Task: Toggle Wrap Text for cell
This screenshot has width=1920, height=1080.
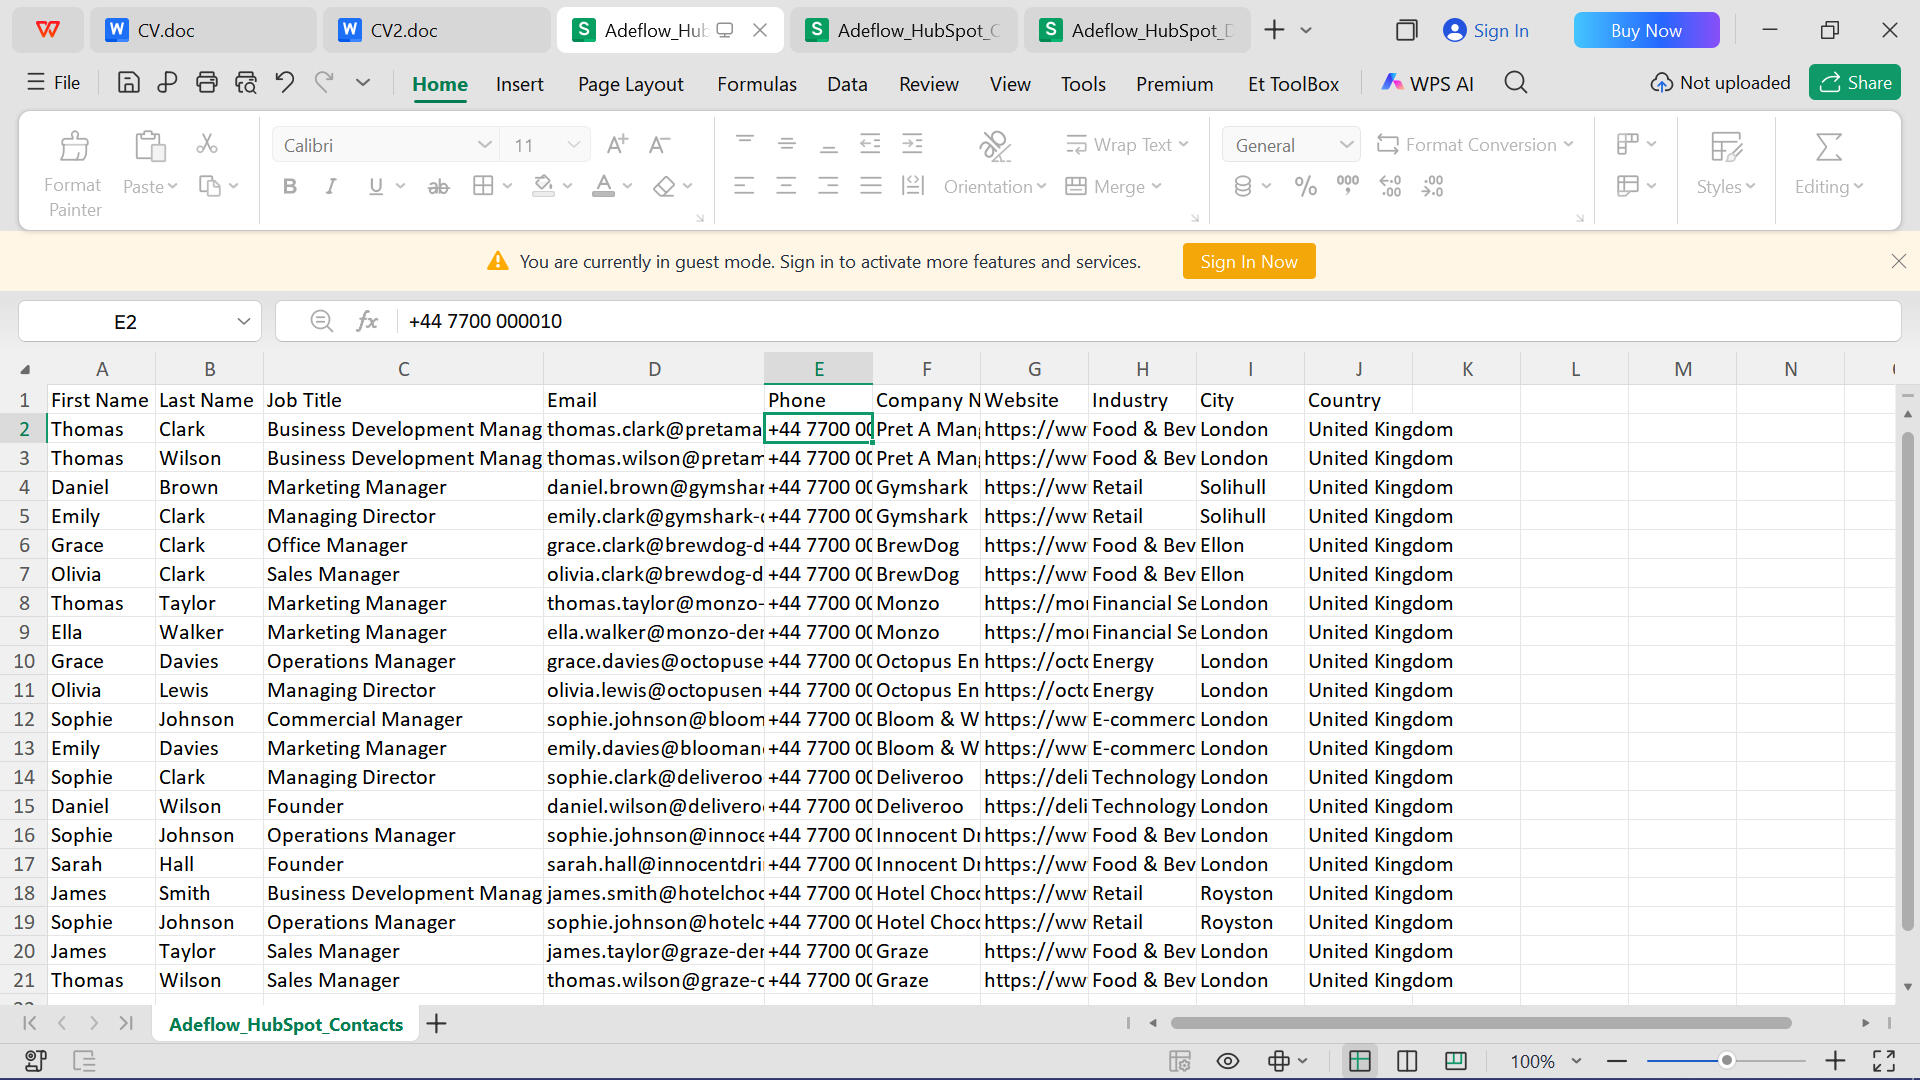Action: (1126, 145)
